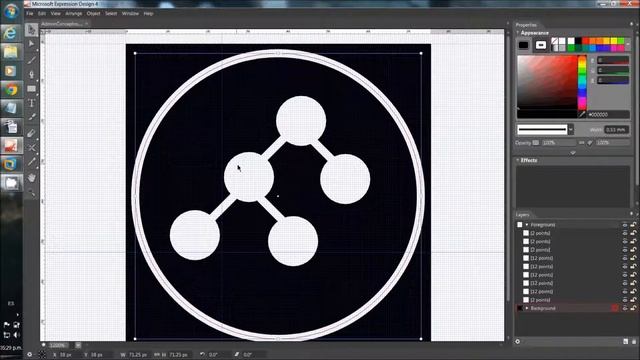Click the status bar gear icon
The height and width of the screenshot is (360, 640).
tap(29, 355)
